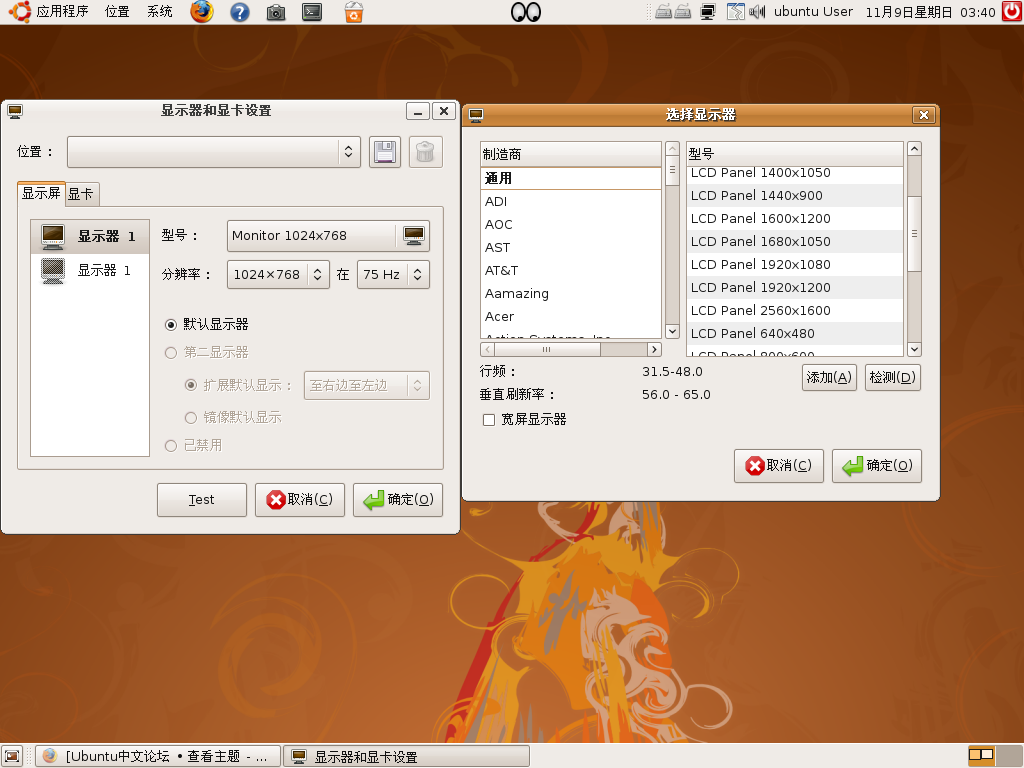Open the 位置 location dropdown
The height and width of the screenshot is (768, 1024).
pyautogui.click(x=214, y=152)
